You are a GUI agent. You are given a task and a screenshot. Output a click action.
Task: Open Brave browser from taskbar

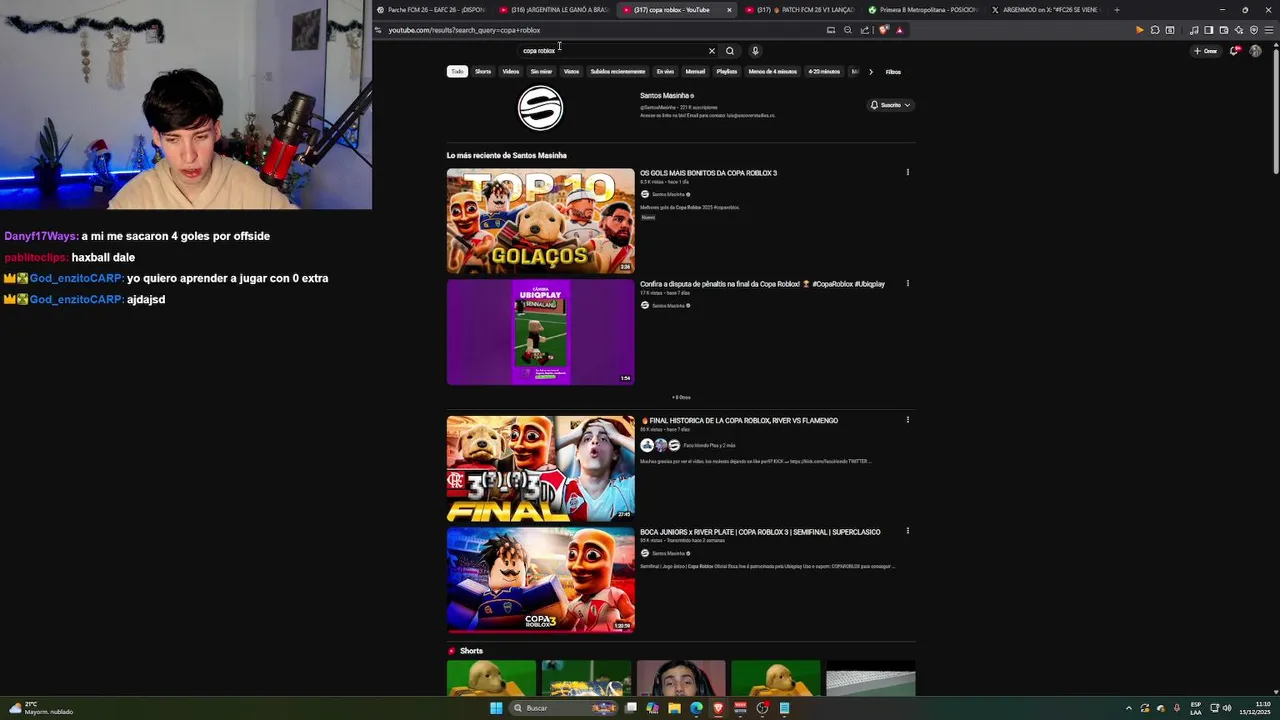718,708
